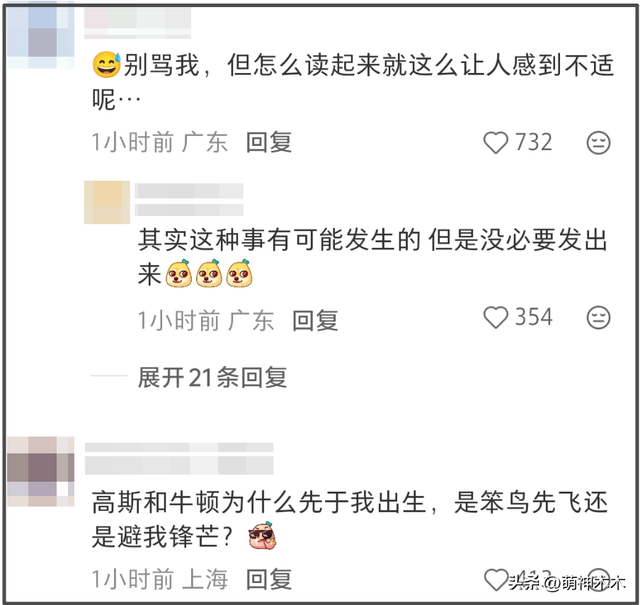Click the 头条@萌神木木 watermark

pyautogui.click(x=567, y=583)
